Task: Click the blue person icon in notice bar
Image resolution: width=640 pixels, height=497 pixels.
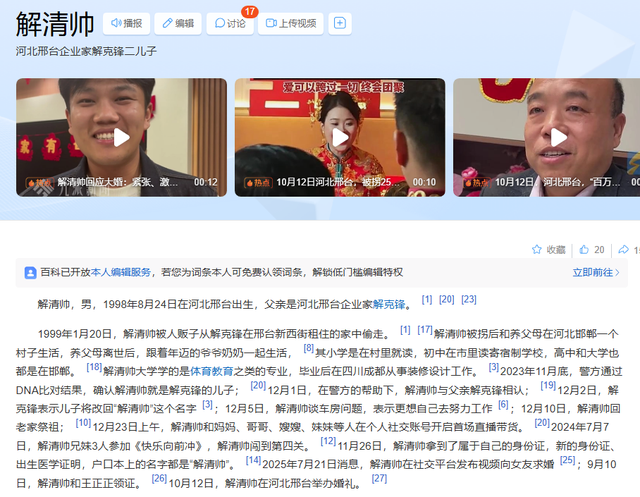Action: (30, 273)
